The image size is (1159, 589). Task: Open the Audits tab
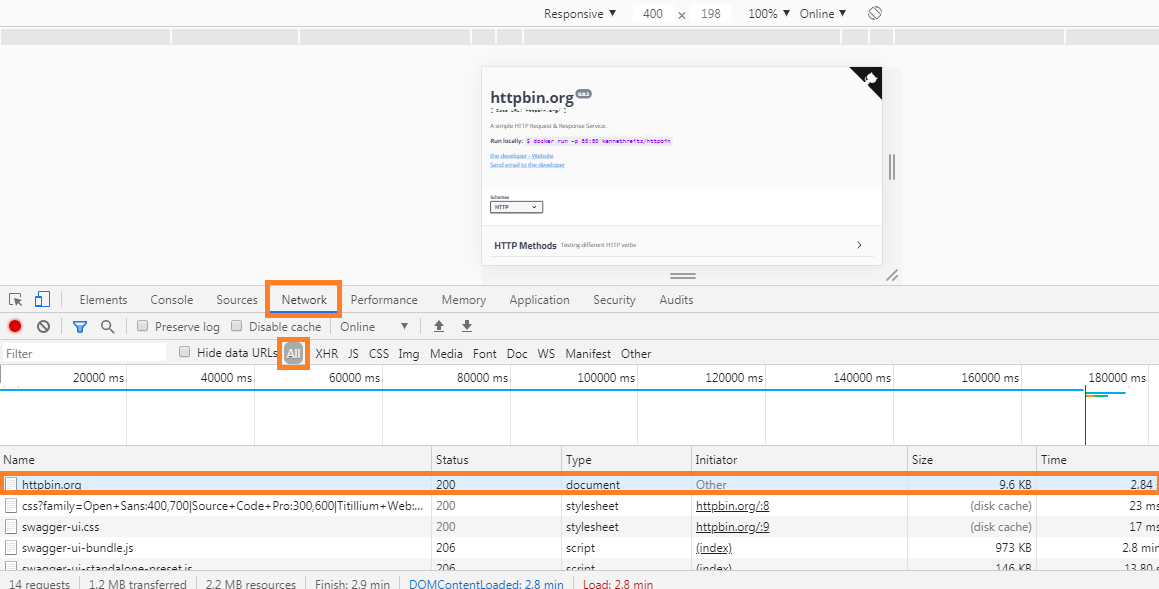[x=676, y=299]
